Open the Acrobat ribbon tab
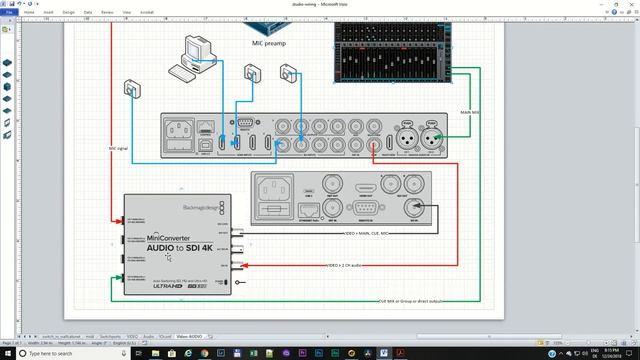The height and width of the screenshot is (360, 640). (147, 12)
